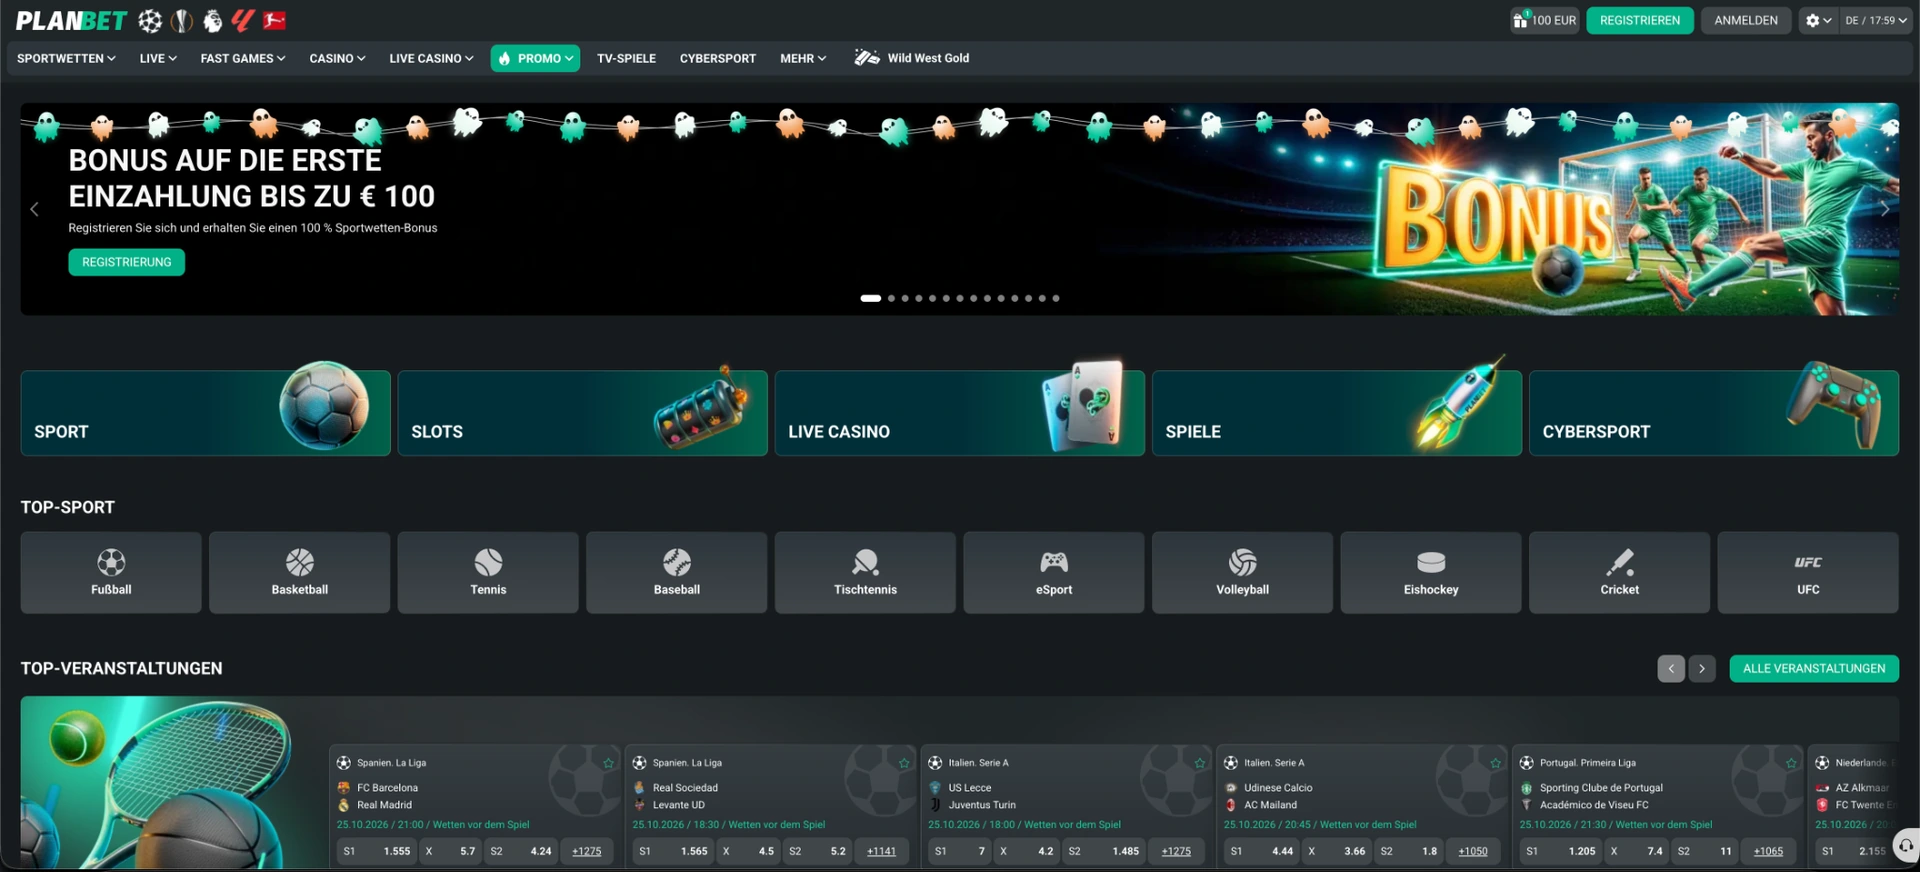Click the Alle Veranstaltungen button
This screenshot has height=872, width=1920.
1814,668
